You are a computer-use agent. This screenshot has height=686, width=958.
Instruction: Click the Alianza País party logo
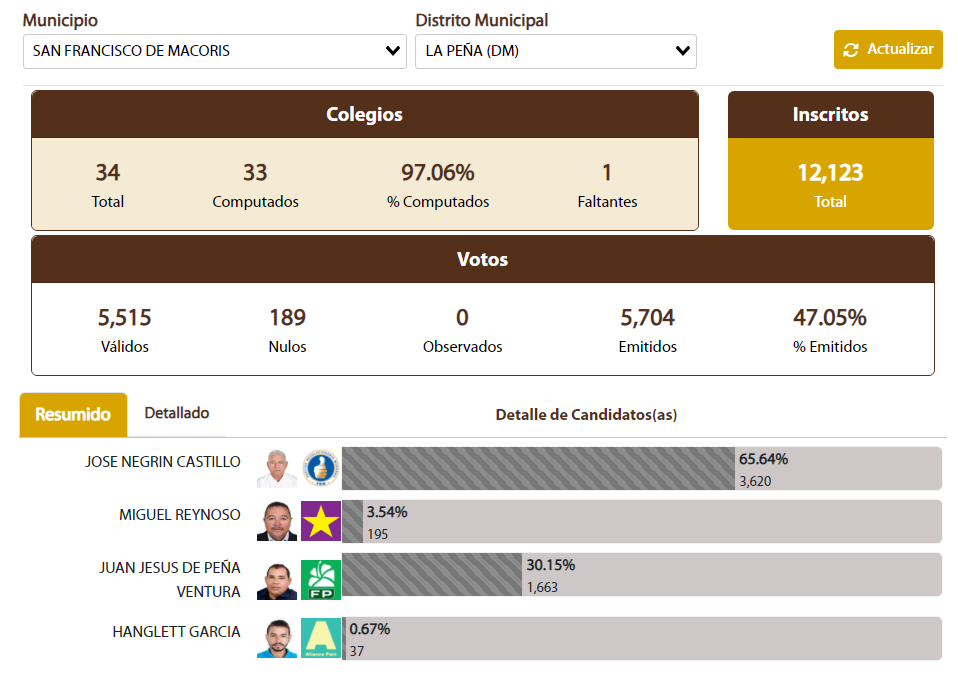(321, 638)
